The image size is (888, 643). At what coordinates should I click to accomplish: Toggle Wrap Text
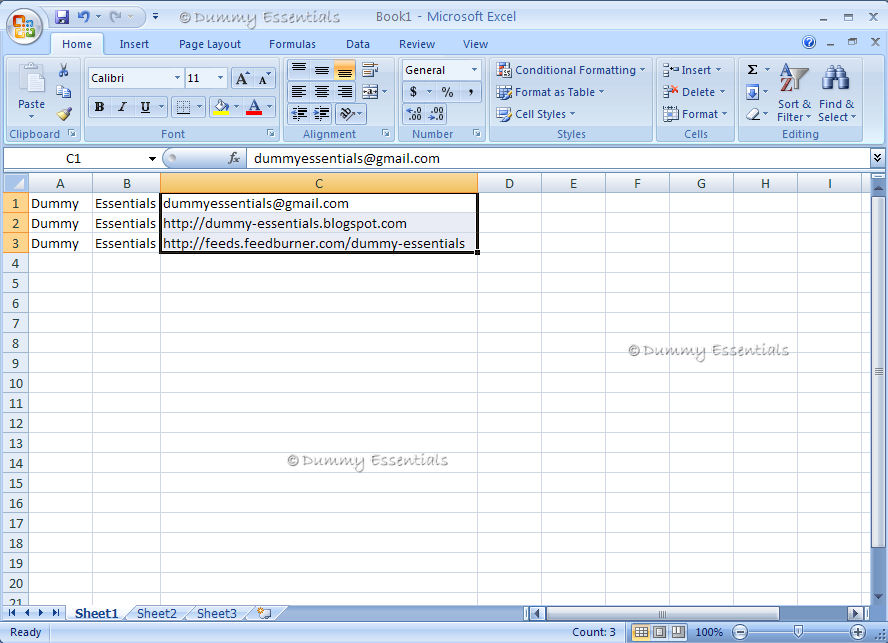click(x=370, y=70)
